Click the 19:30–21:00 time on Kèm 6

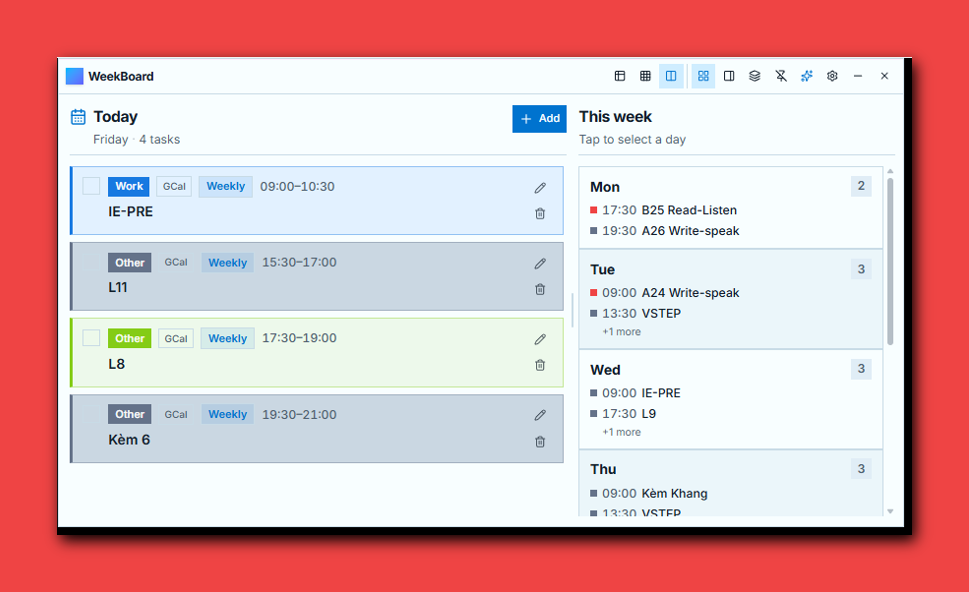pyautogui.click(x=299, y=415)
